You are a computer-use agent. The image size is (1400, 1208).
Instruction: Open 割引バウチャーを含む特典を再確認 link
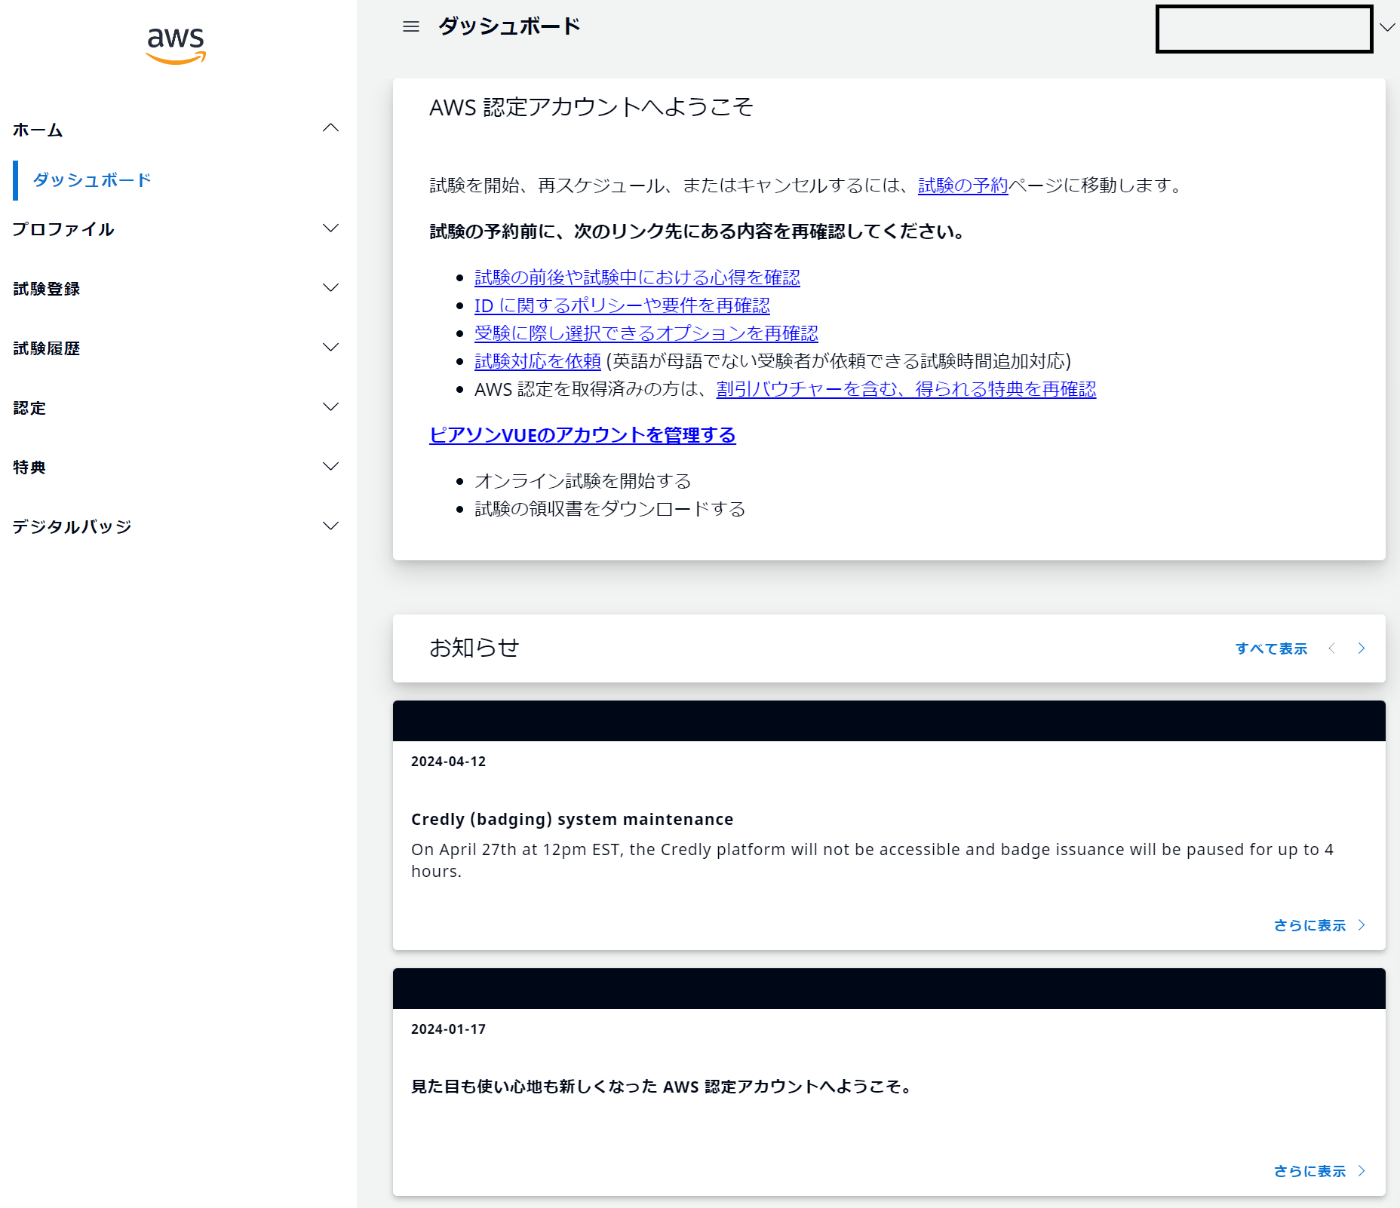tap(906, 389)
